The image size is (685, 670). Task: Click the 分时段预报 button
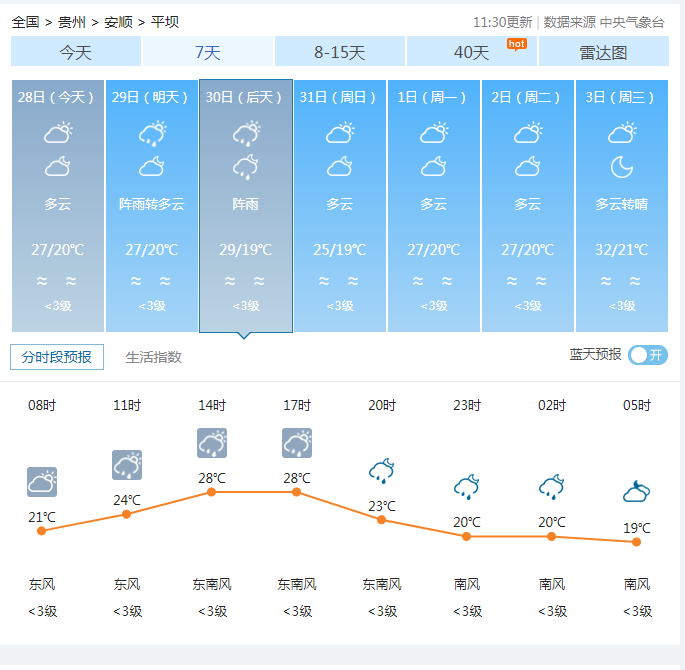(x=57, y=357)
